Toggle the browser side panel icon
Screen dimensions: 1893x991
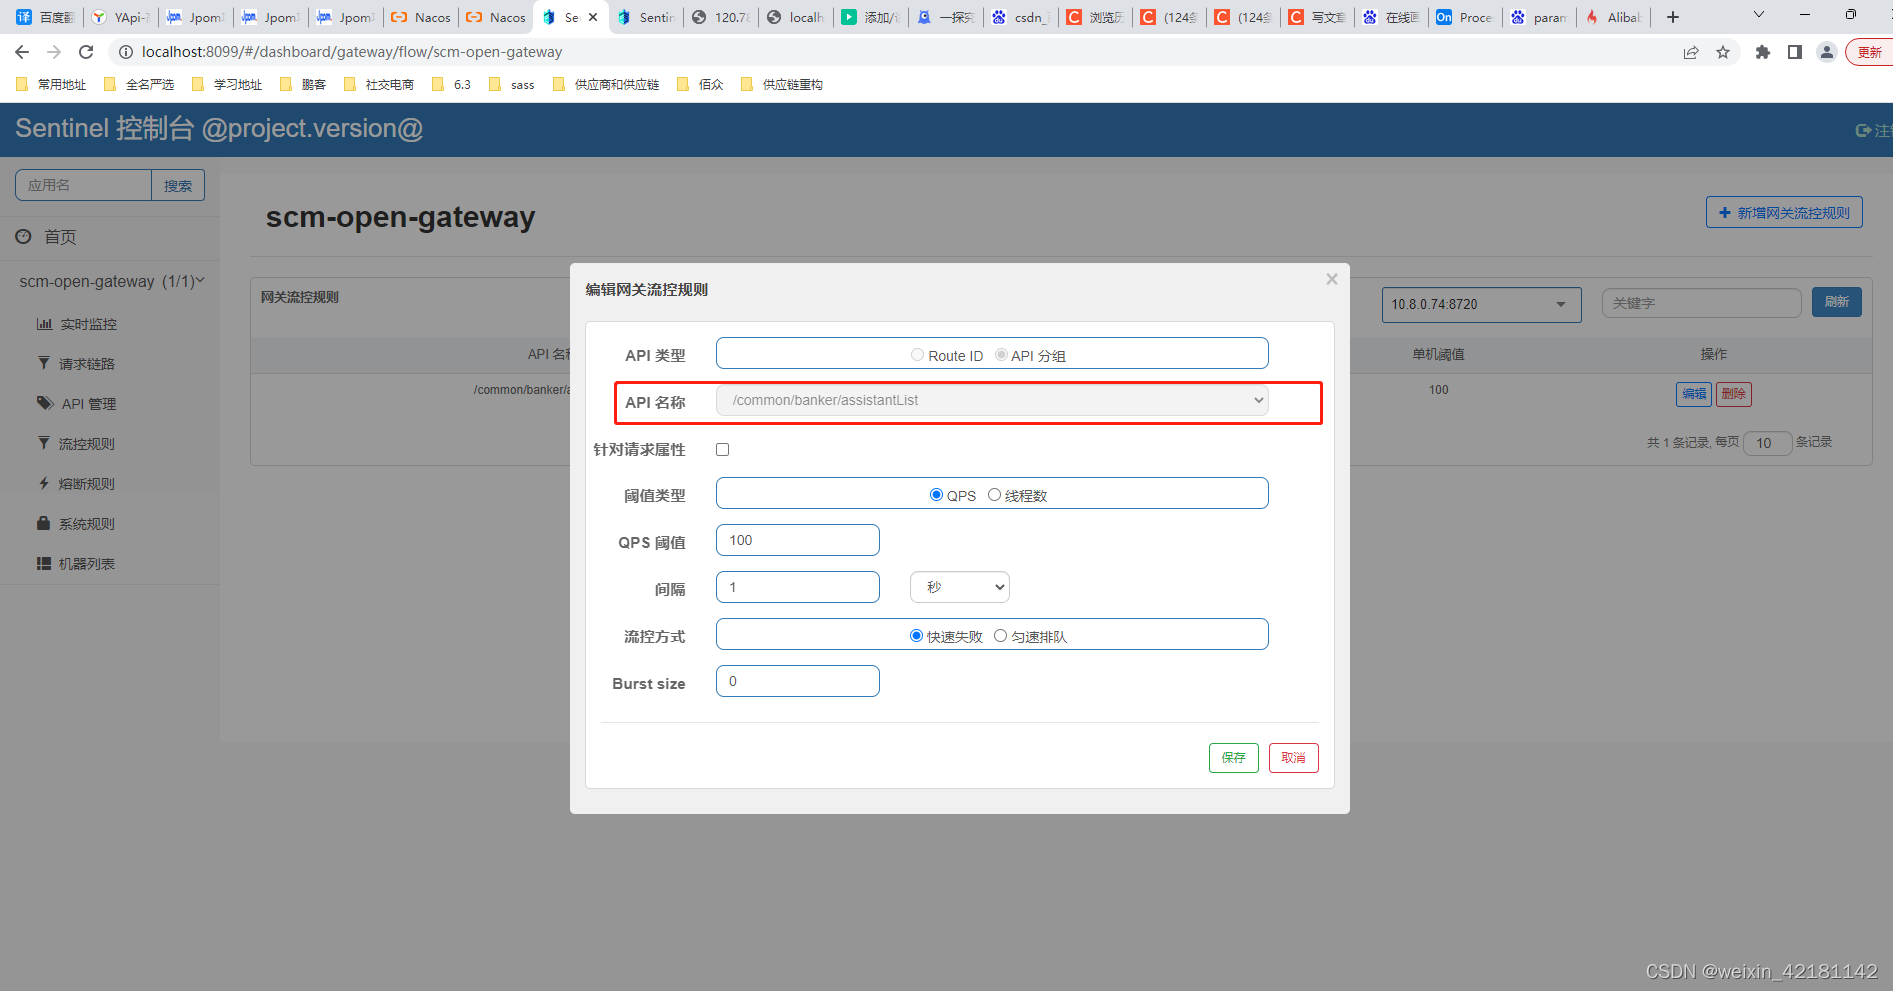(x=1795, y=52)
